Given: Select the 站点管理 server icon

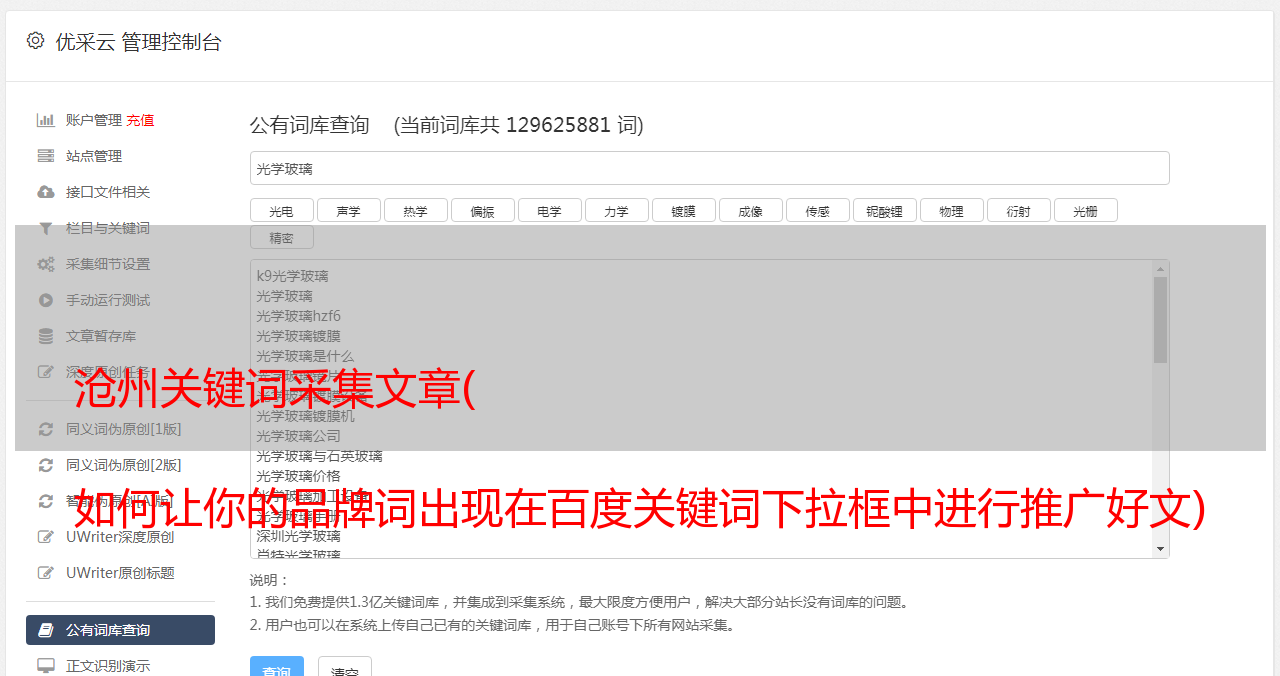Looking at the screenshot, I should coord(46,156).
